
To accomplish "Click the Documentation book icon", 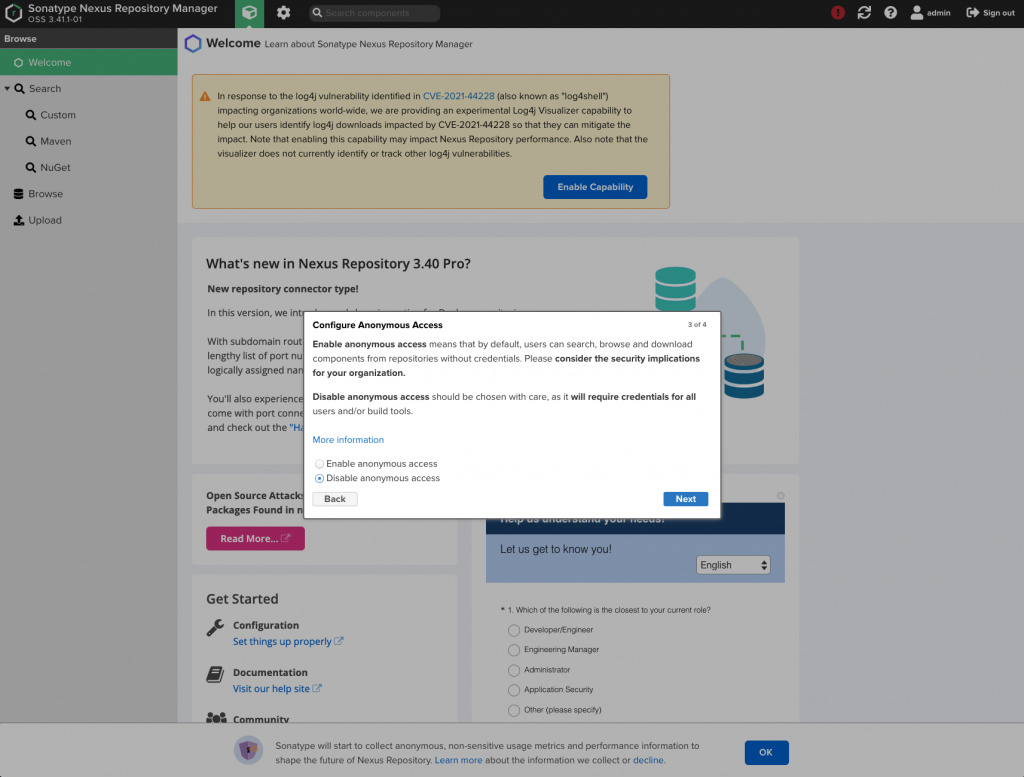I will (x=216, y=674).
